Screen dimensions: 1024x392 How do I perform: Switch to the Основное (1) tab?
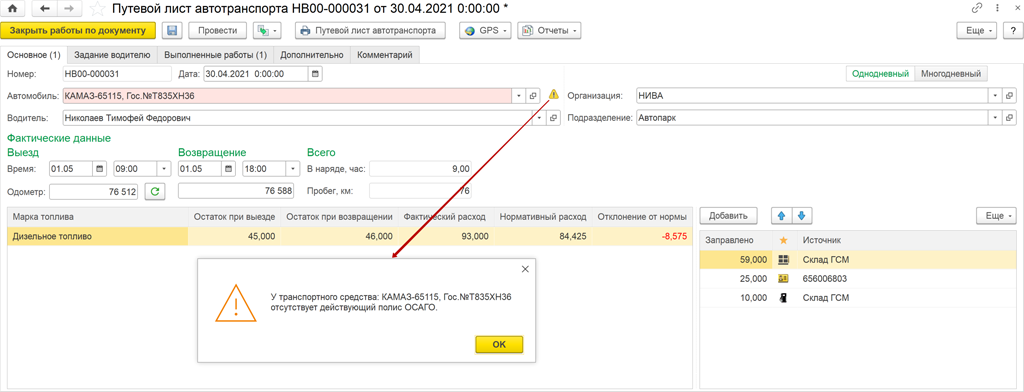click(33, 56)
